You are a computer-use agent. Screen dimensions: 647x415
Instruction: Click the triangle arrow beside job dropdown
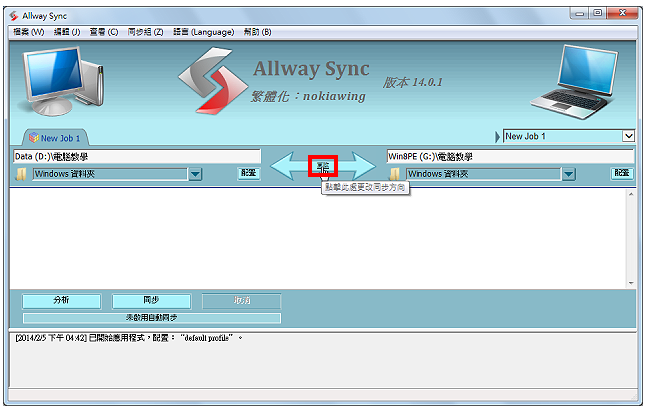coord(497,137)
